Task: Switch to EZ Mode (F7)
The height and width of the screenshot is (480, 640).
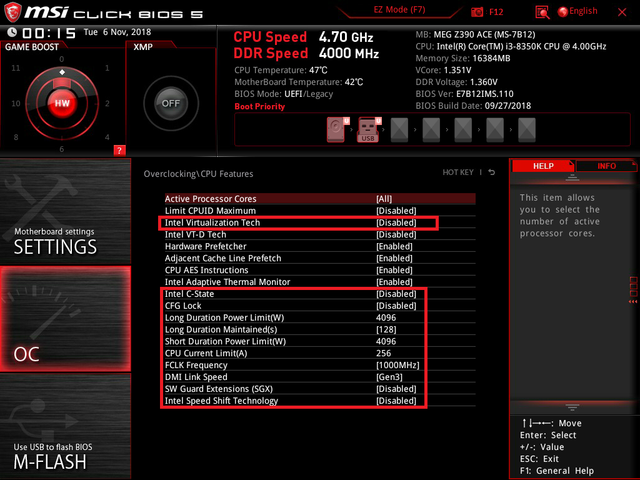Action: click(399, 10)
